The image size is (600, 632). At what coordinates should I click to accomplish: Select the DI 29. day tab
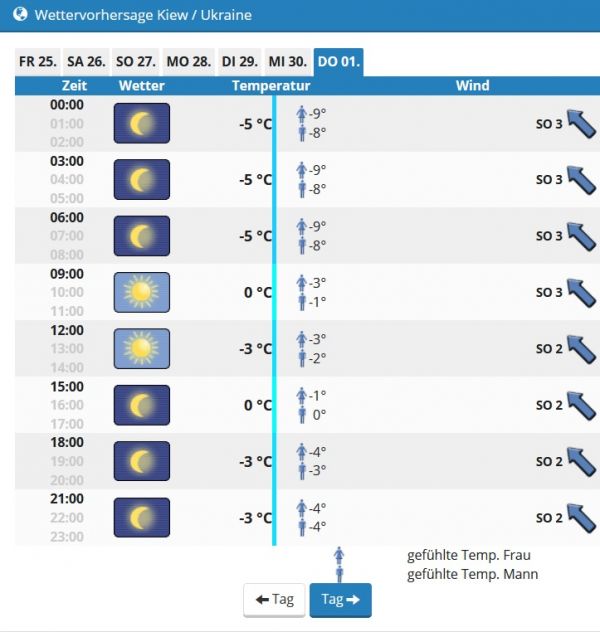(240, 62)
